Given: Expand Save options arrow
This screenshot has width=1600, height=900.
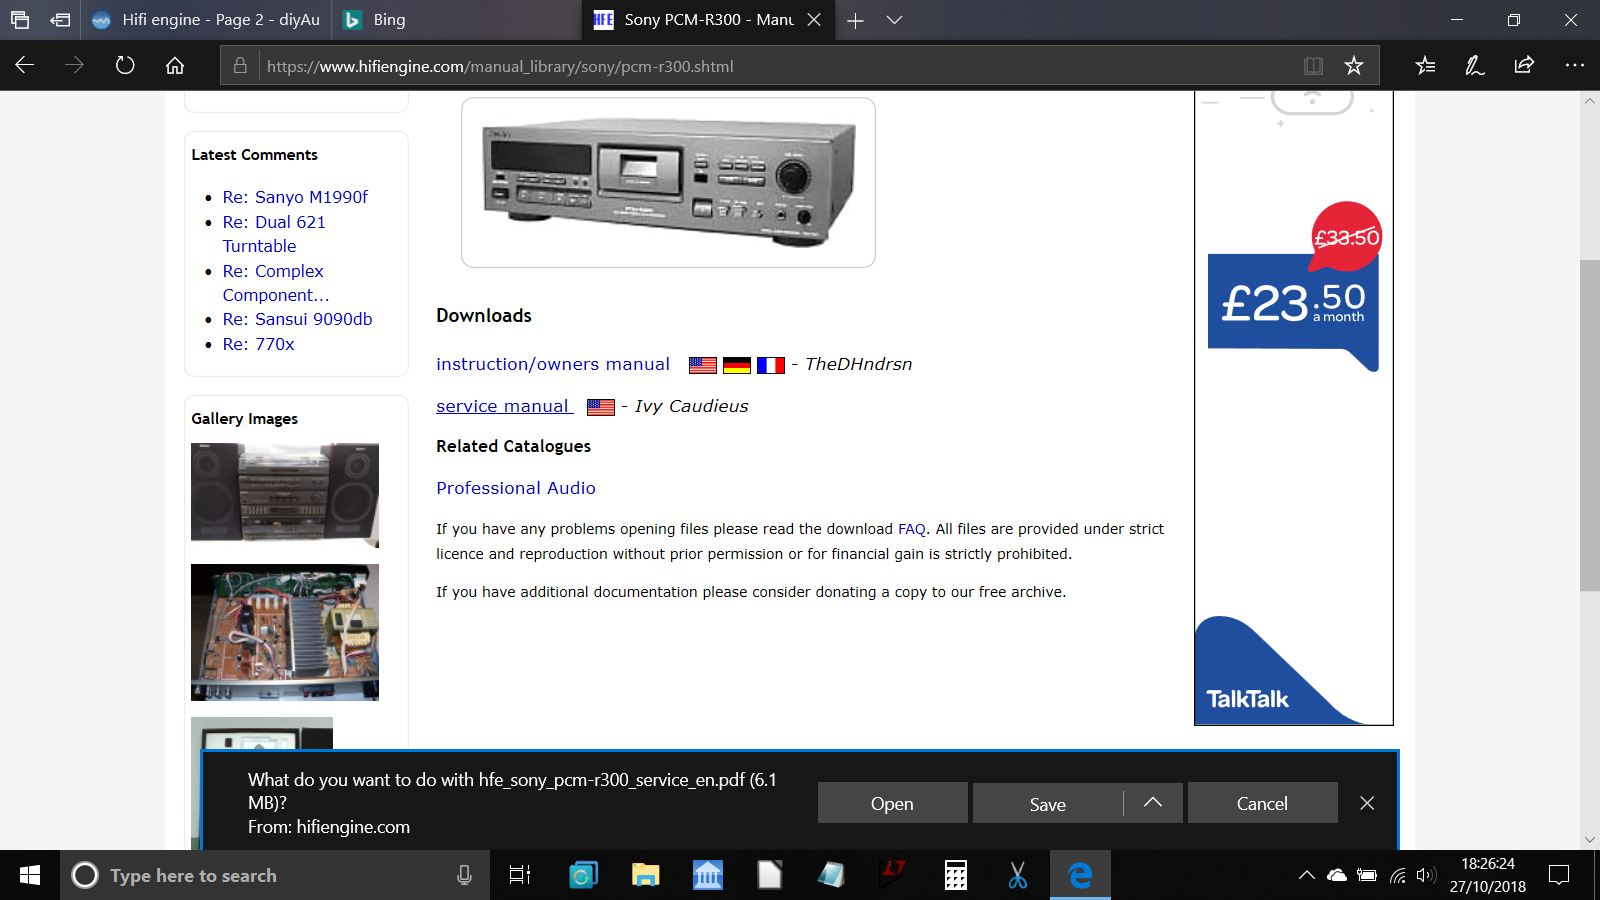Looking at the screenshot, I should click(x=1153, y=802).
